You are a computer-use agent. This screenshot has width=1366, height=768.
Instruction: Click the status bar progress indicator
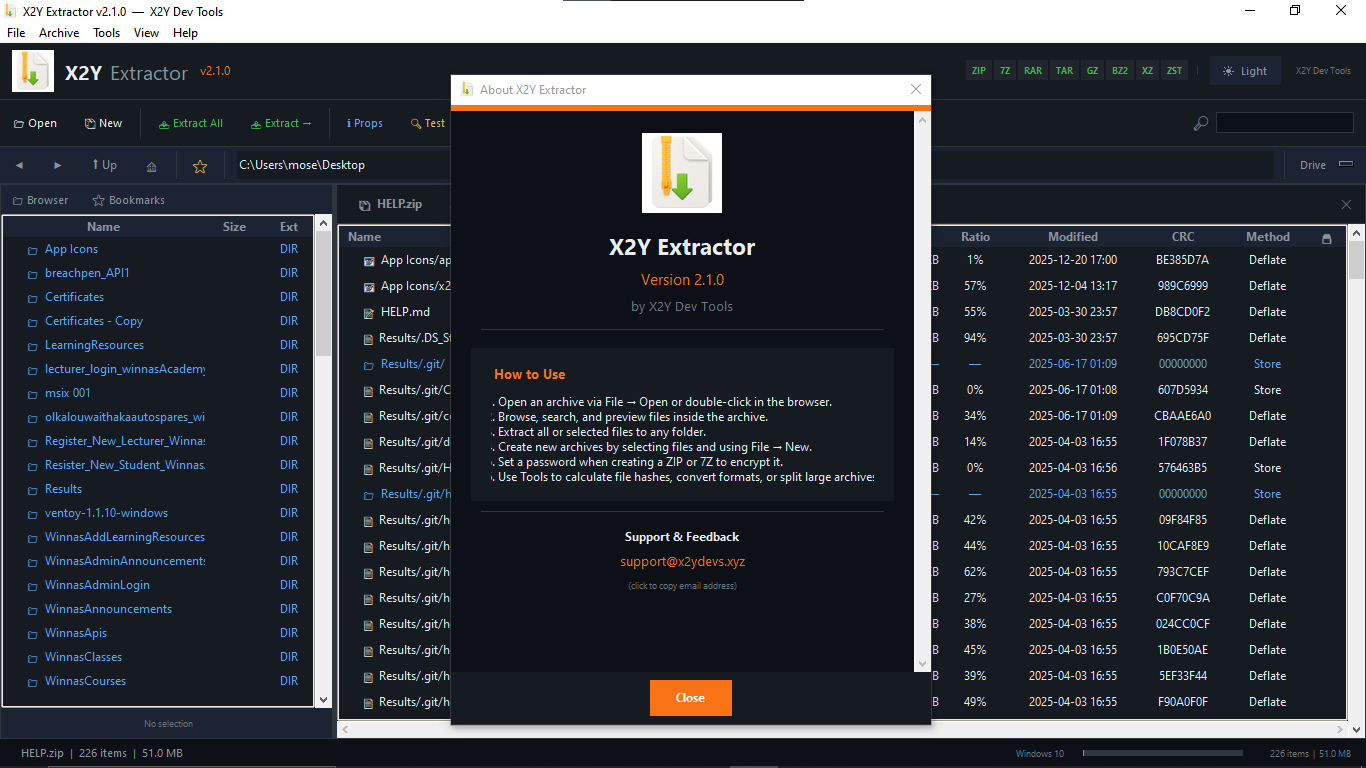[1163, 754]
